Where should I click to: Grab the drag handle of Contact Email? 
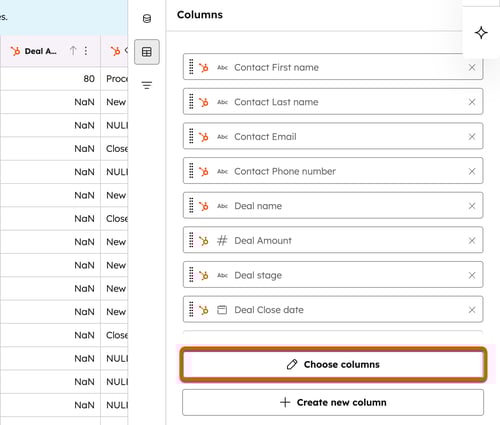pos(191,136)
